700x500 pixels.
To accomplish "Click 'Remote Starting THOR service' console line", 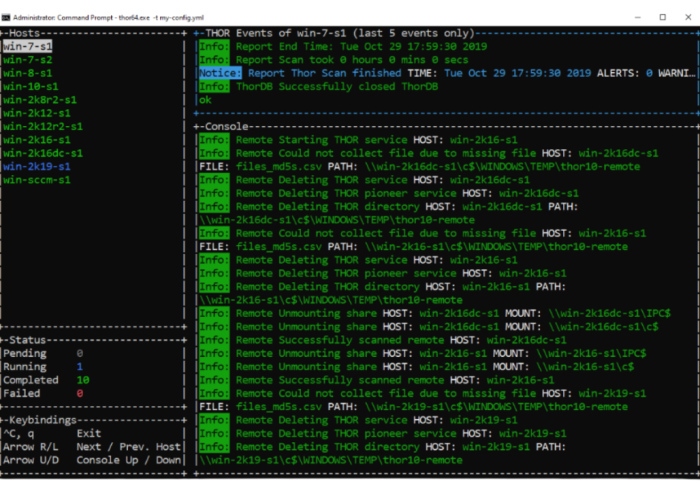I will [358, 140].
